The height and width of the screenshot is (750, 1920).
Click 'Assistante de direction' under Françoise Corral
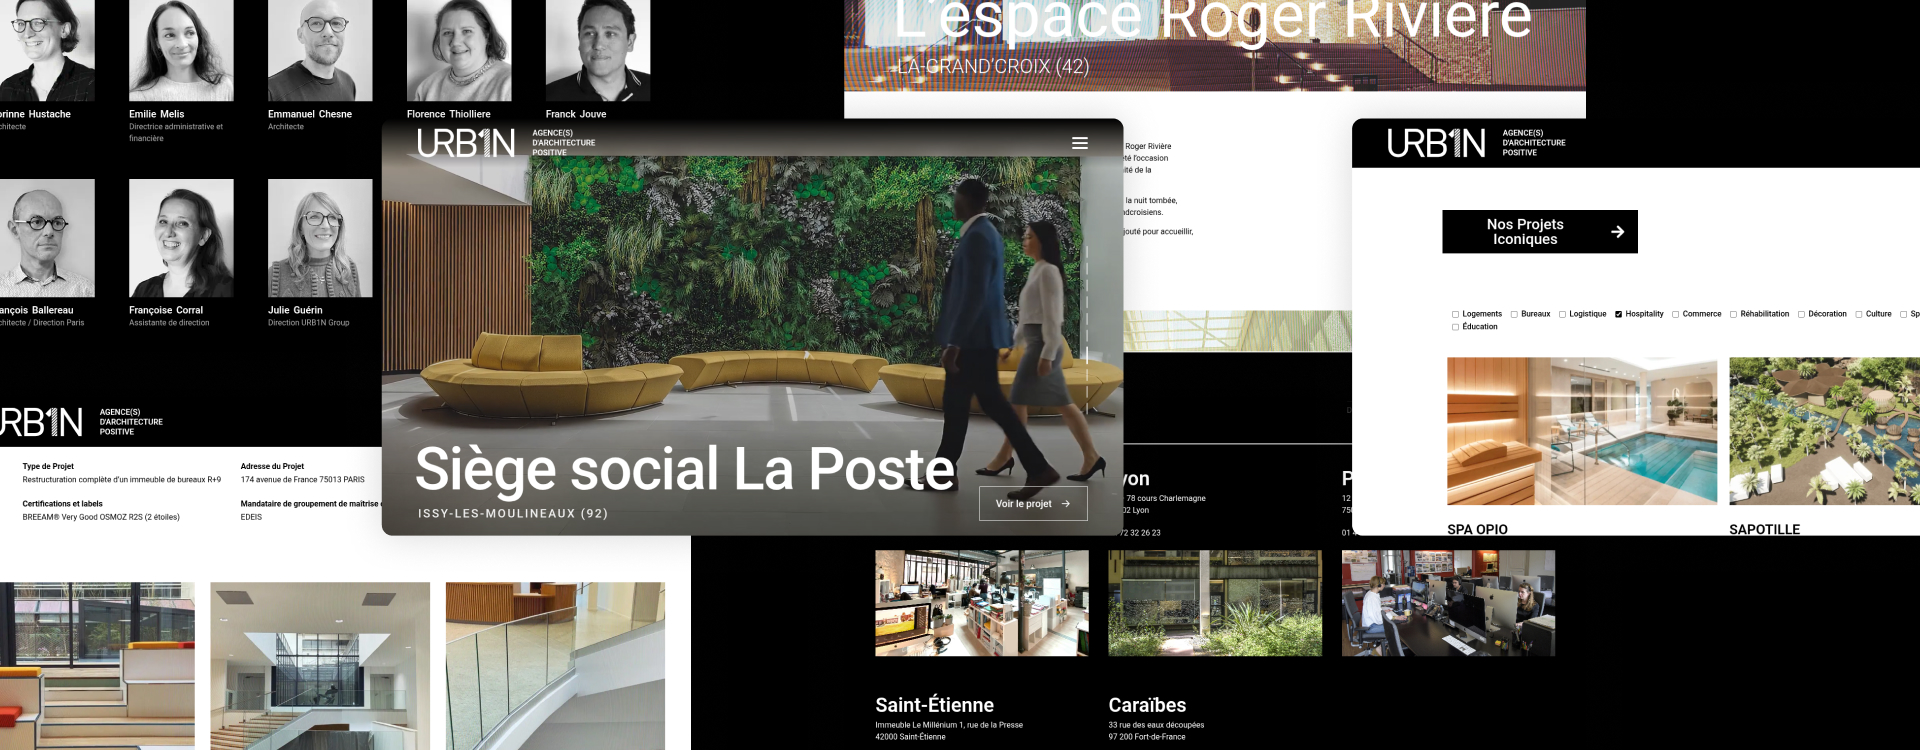tap(169, 323)
